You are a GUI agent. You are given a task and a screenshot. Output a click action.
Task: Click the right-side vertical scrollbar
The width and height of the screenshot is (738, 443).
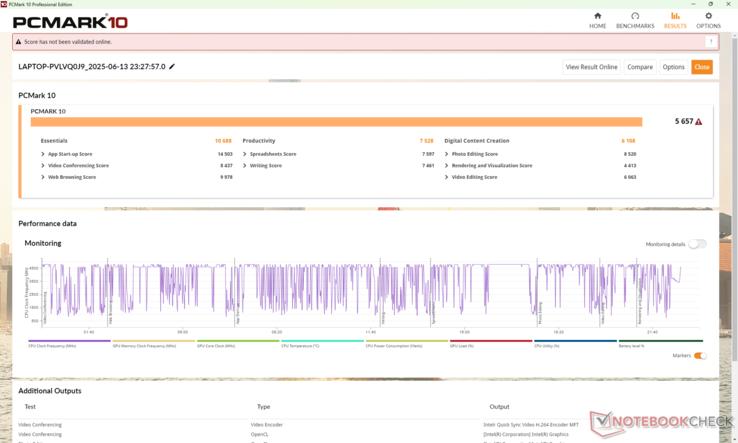735,198
